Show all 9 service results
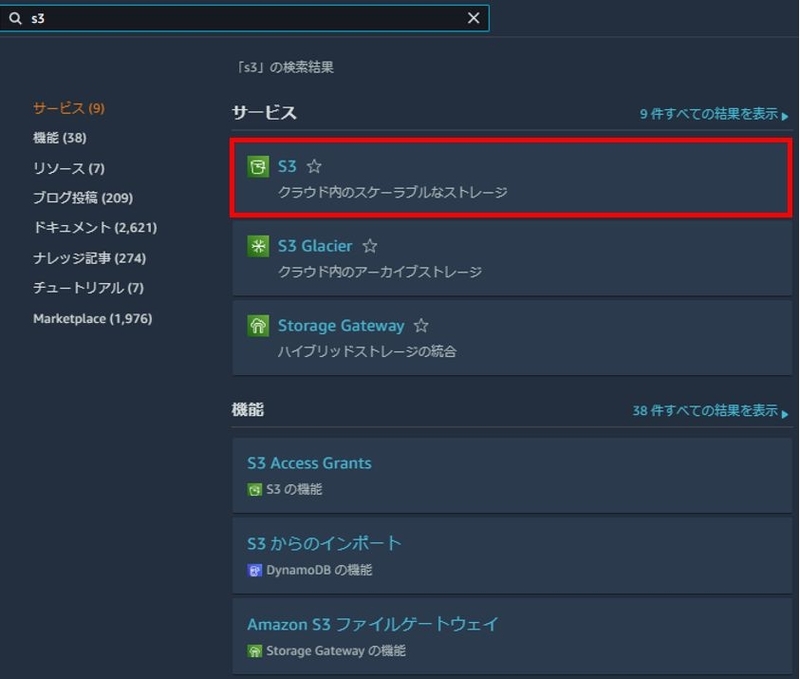The height and width of the screenshot is (679, 800). (714, 114)
